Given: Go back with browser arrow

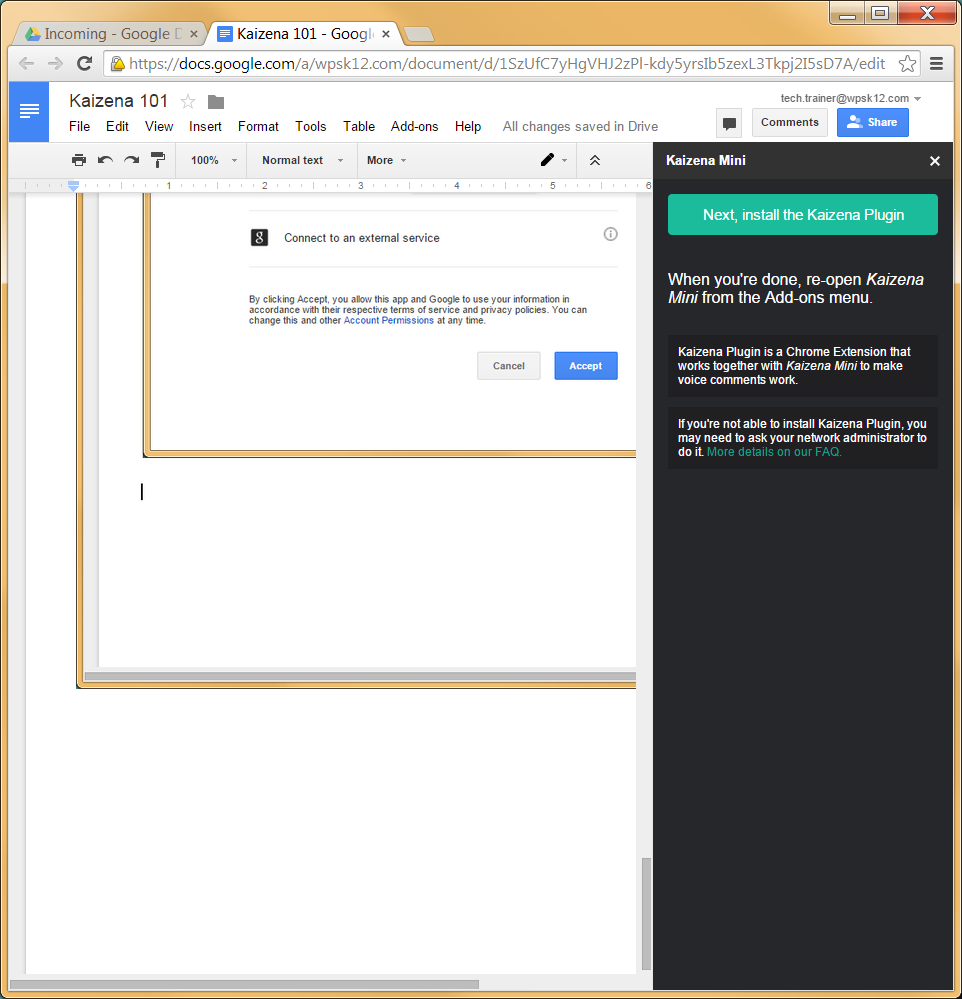Looking at the screenshot, I should point(26,63).
